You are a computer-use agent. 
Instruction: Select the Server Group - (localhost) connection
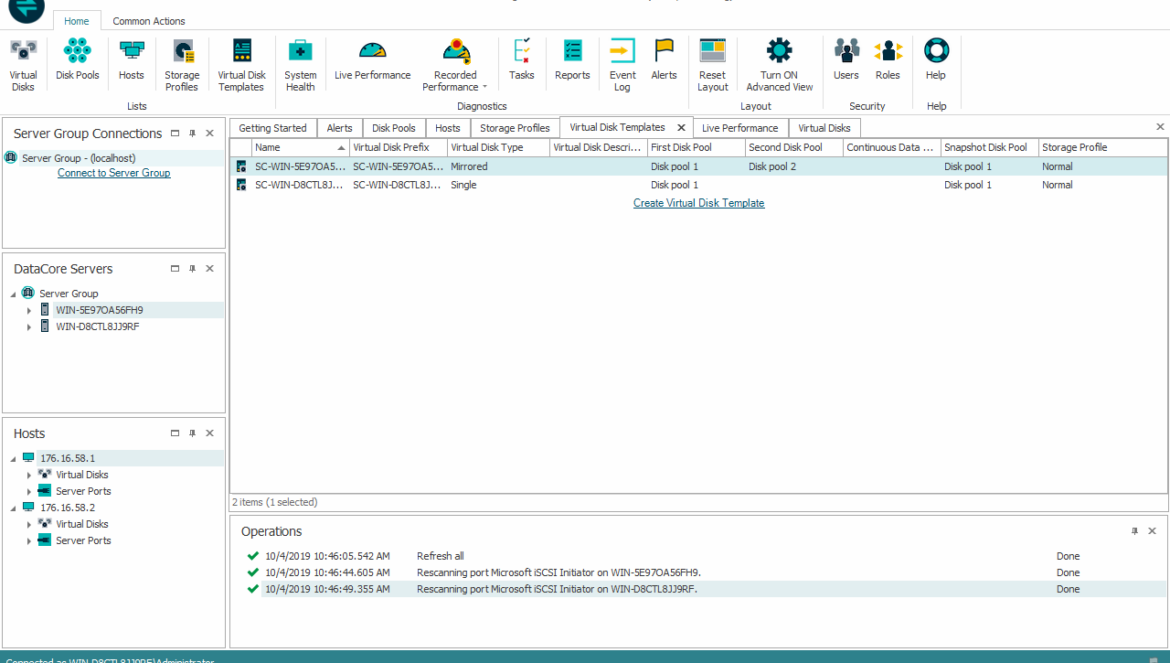tap(78, 158)
